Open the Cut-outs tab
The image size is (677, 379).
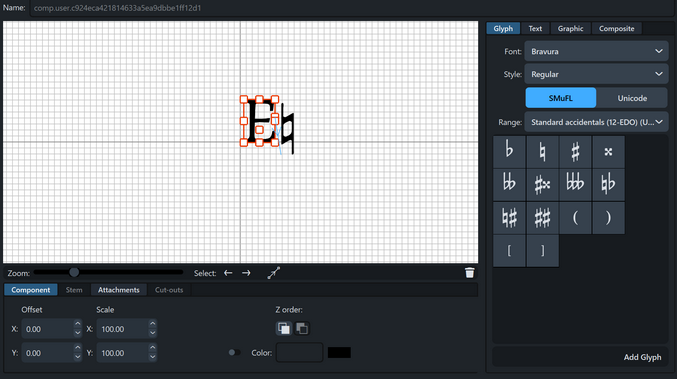[x=169, y=290]
